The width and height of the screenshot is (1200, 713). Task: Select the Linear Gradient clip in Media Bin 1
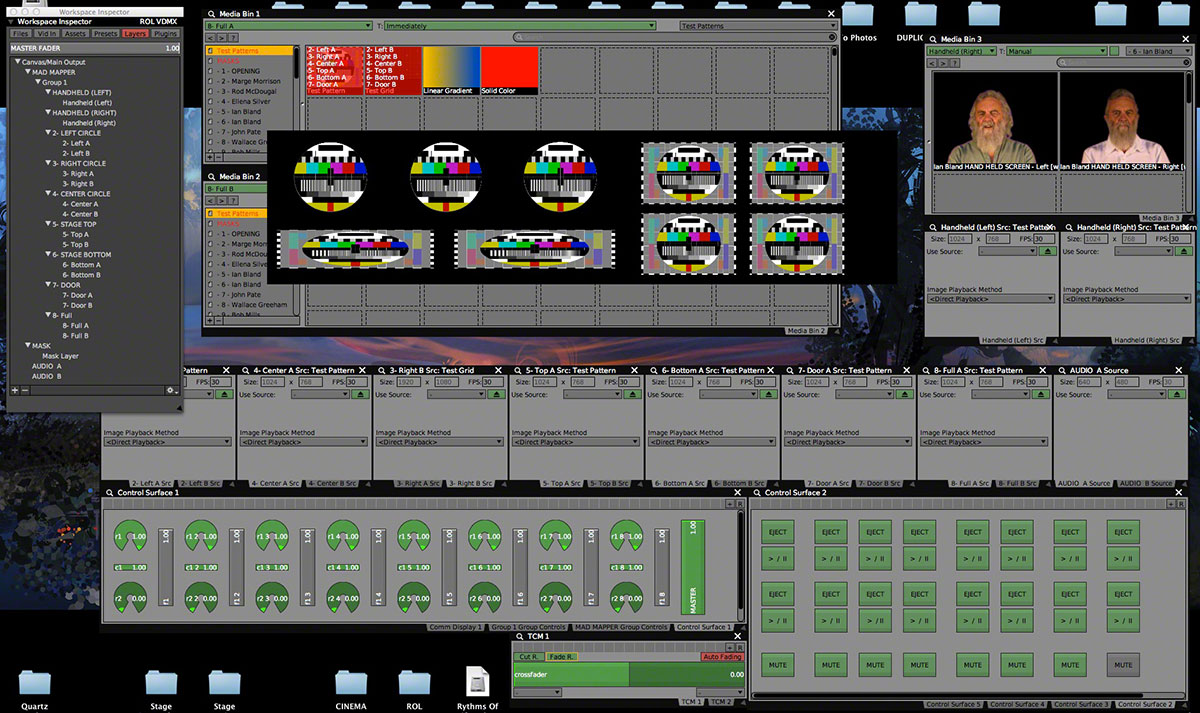coord(451,70)
